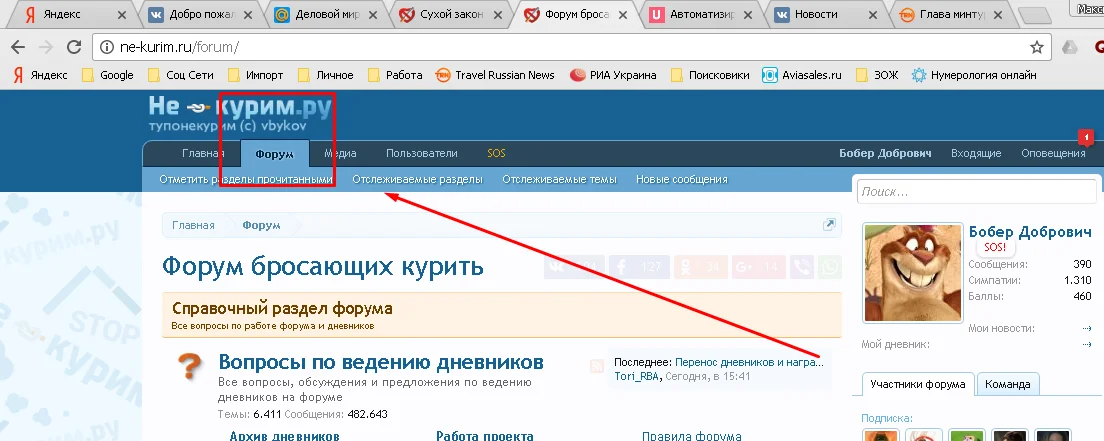
Task: Expand the Личное bookmarks folder
Action: pyautogui.click(x=325, y=75)
